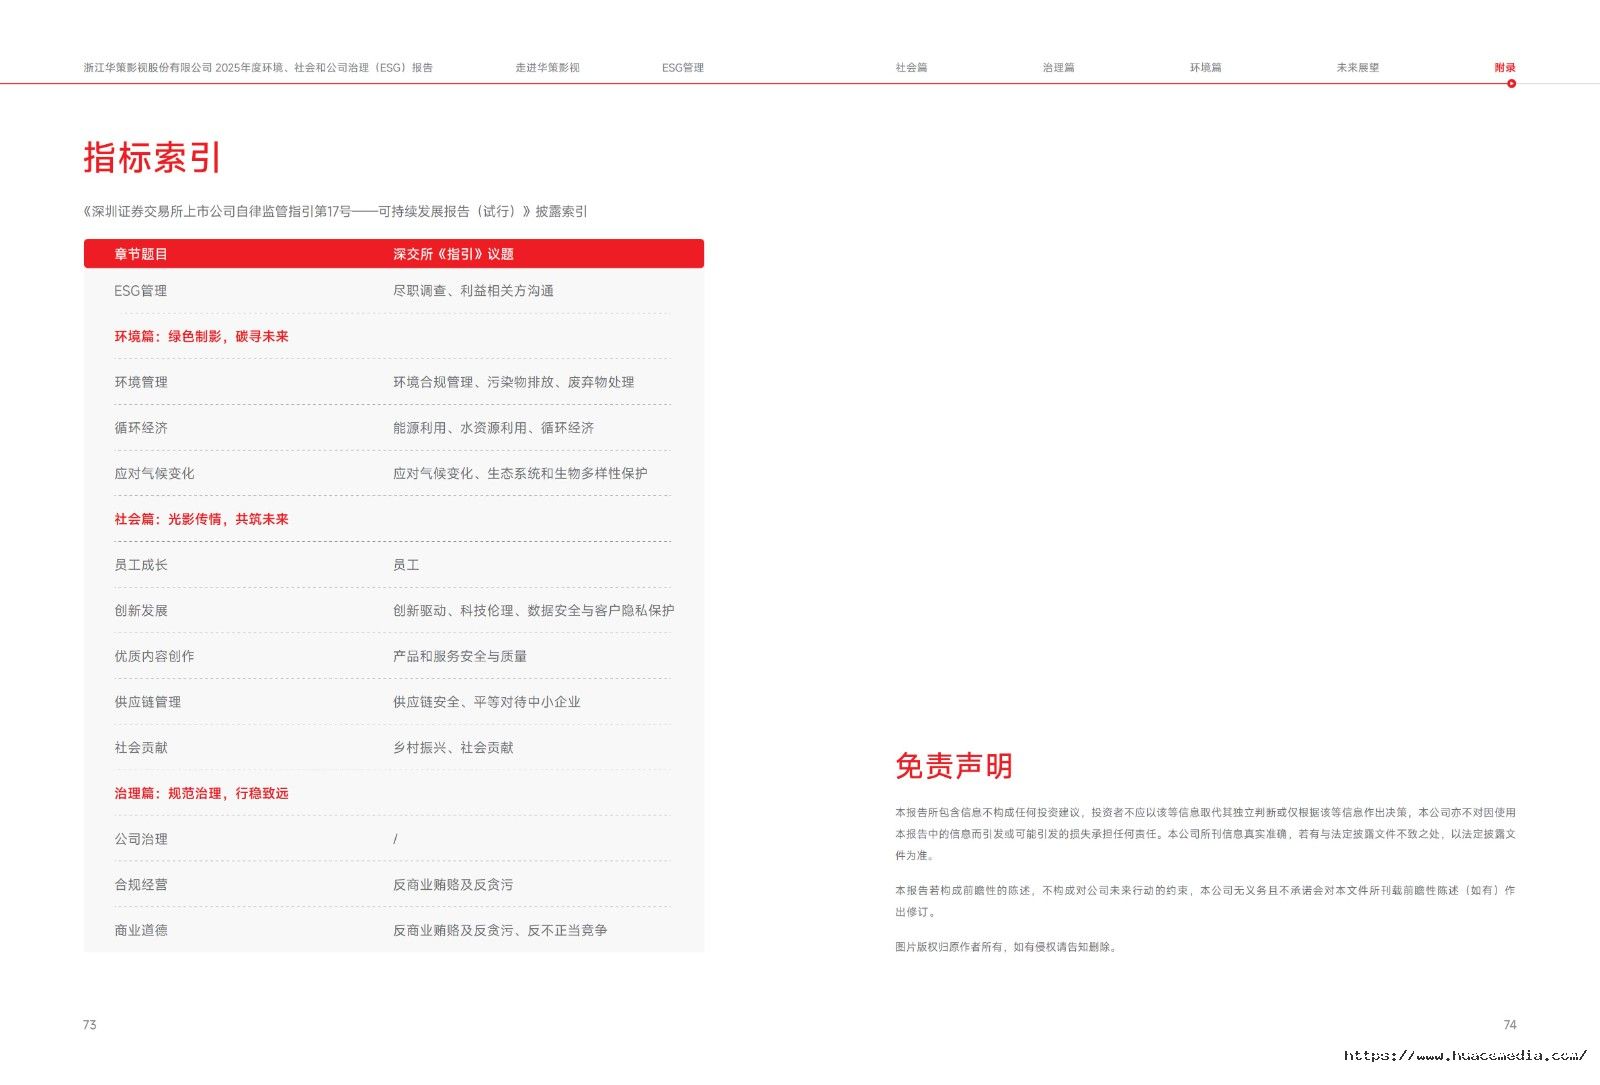The image size is (1600, 1085).
Task: Click the www.huacemedia.com link
Action: coord(1465,1055)
